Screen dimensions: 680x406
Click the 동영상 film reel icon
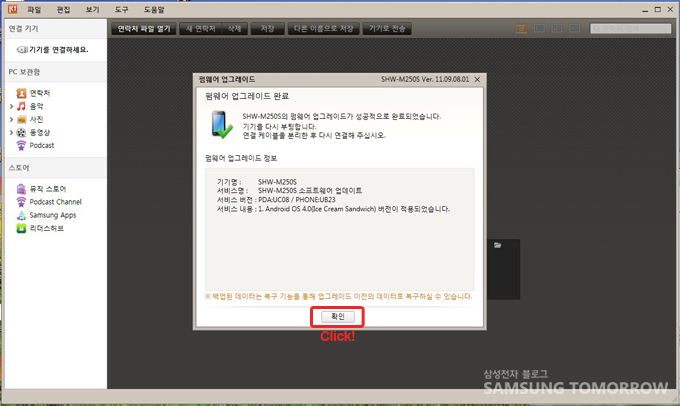[21, 132]
